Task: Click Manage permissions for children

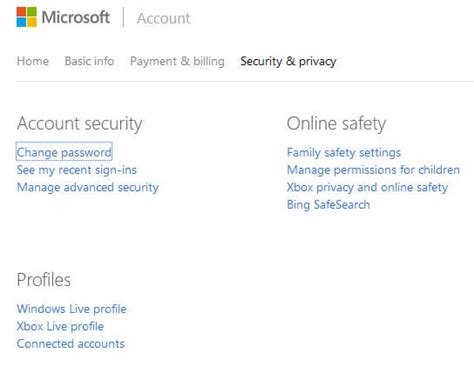Action: (x=373, y=170)
